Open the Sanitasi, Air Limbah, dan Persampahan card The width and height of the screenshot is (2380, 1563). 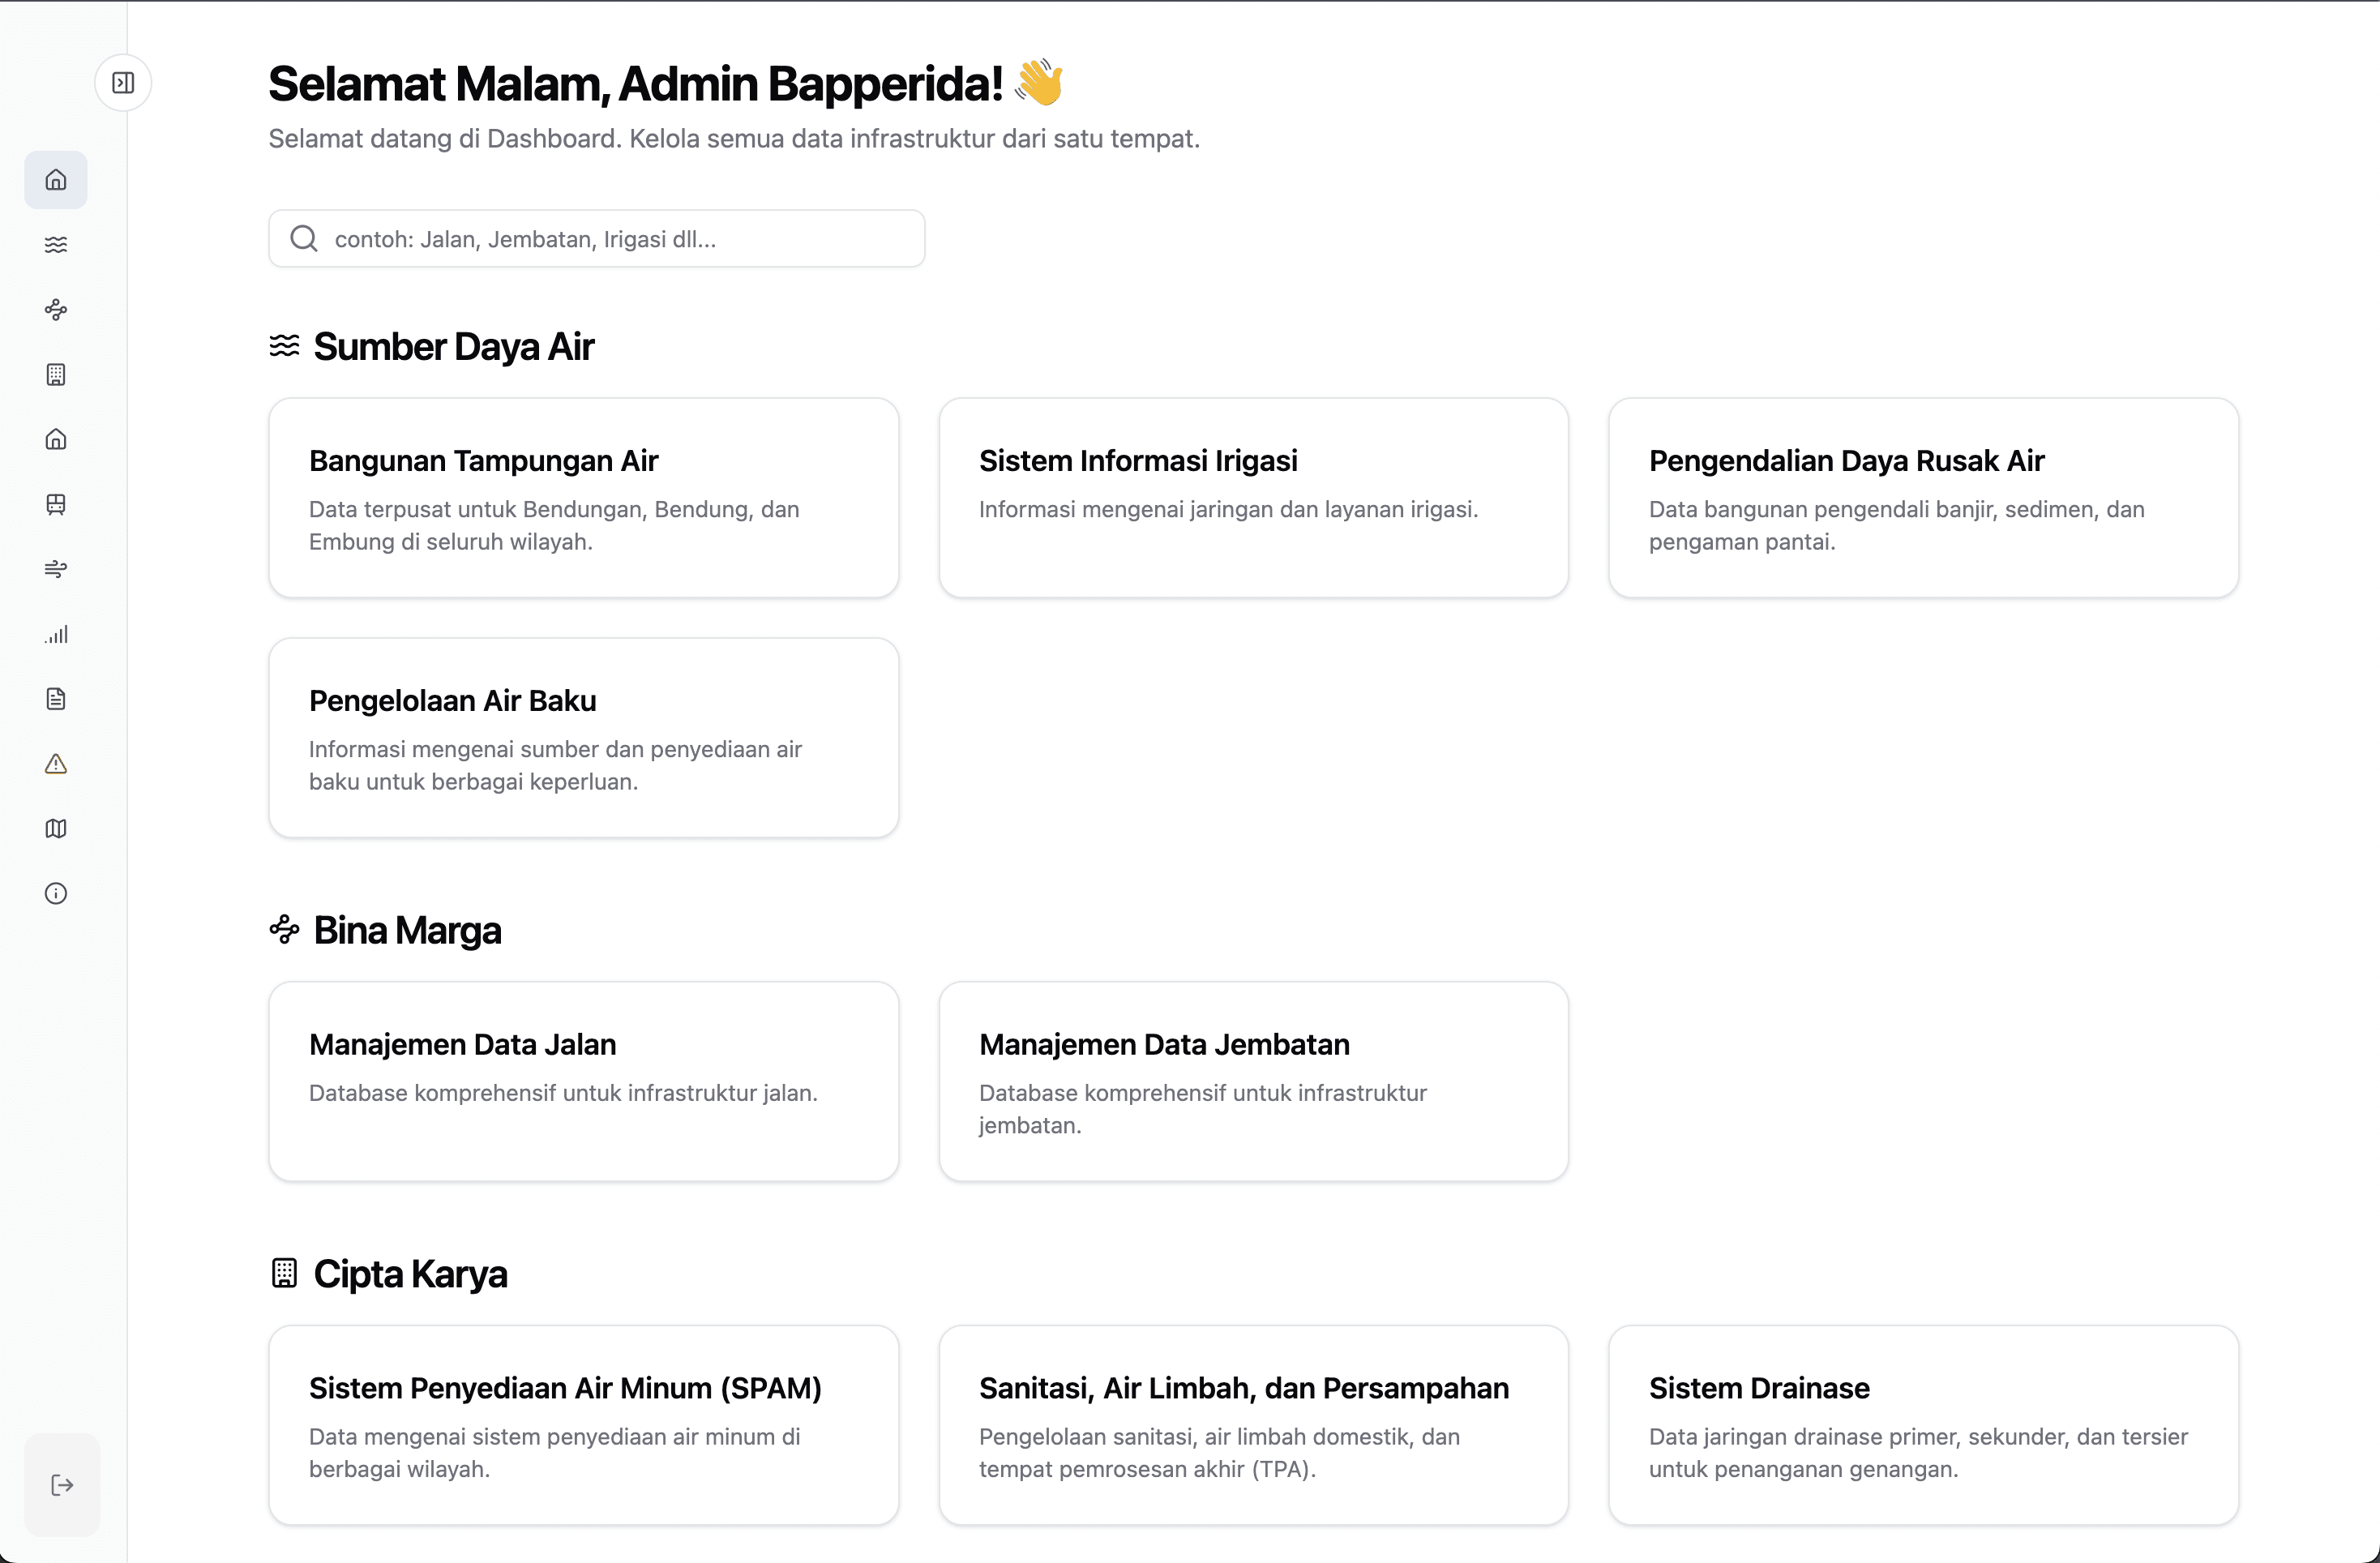[x=1254, y=1426]
